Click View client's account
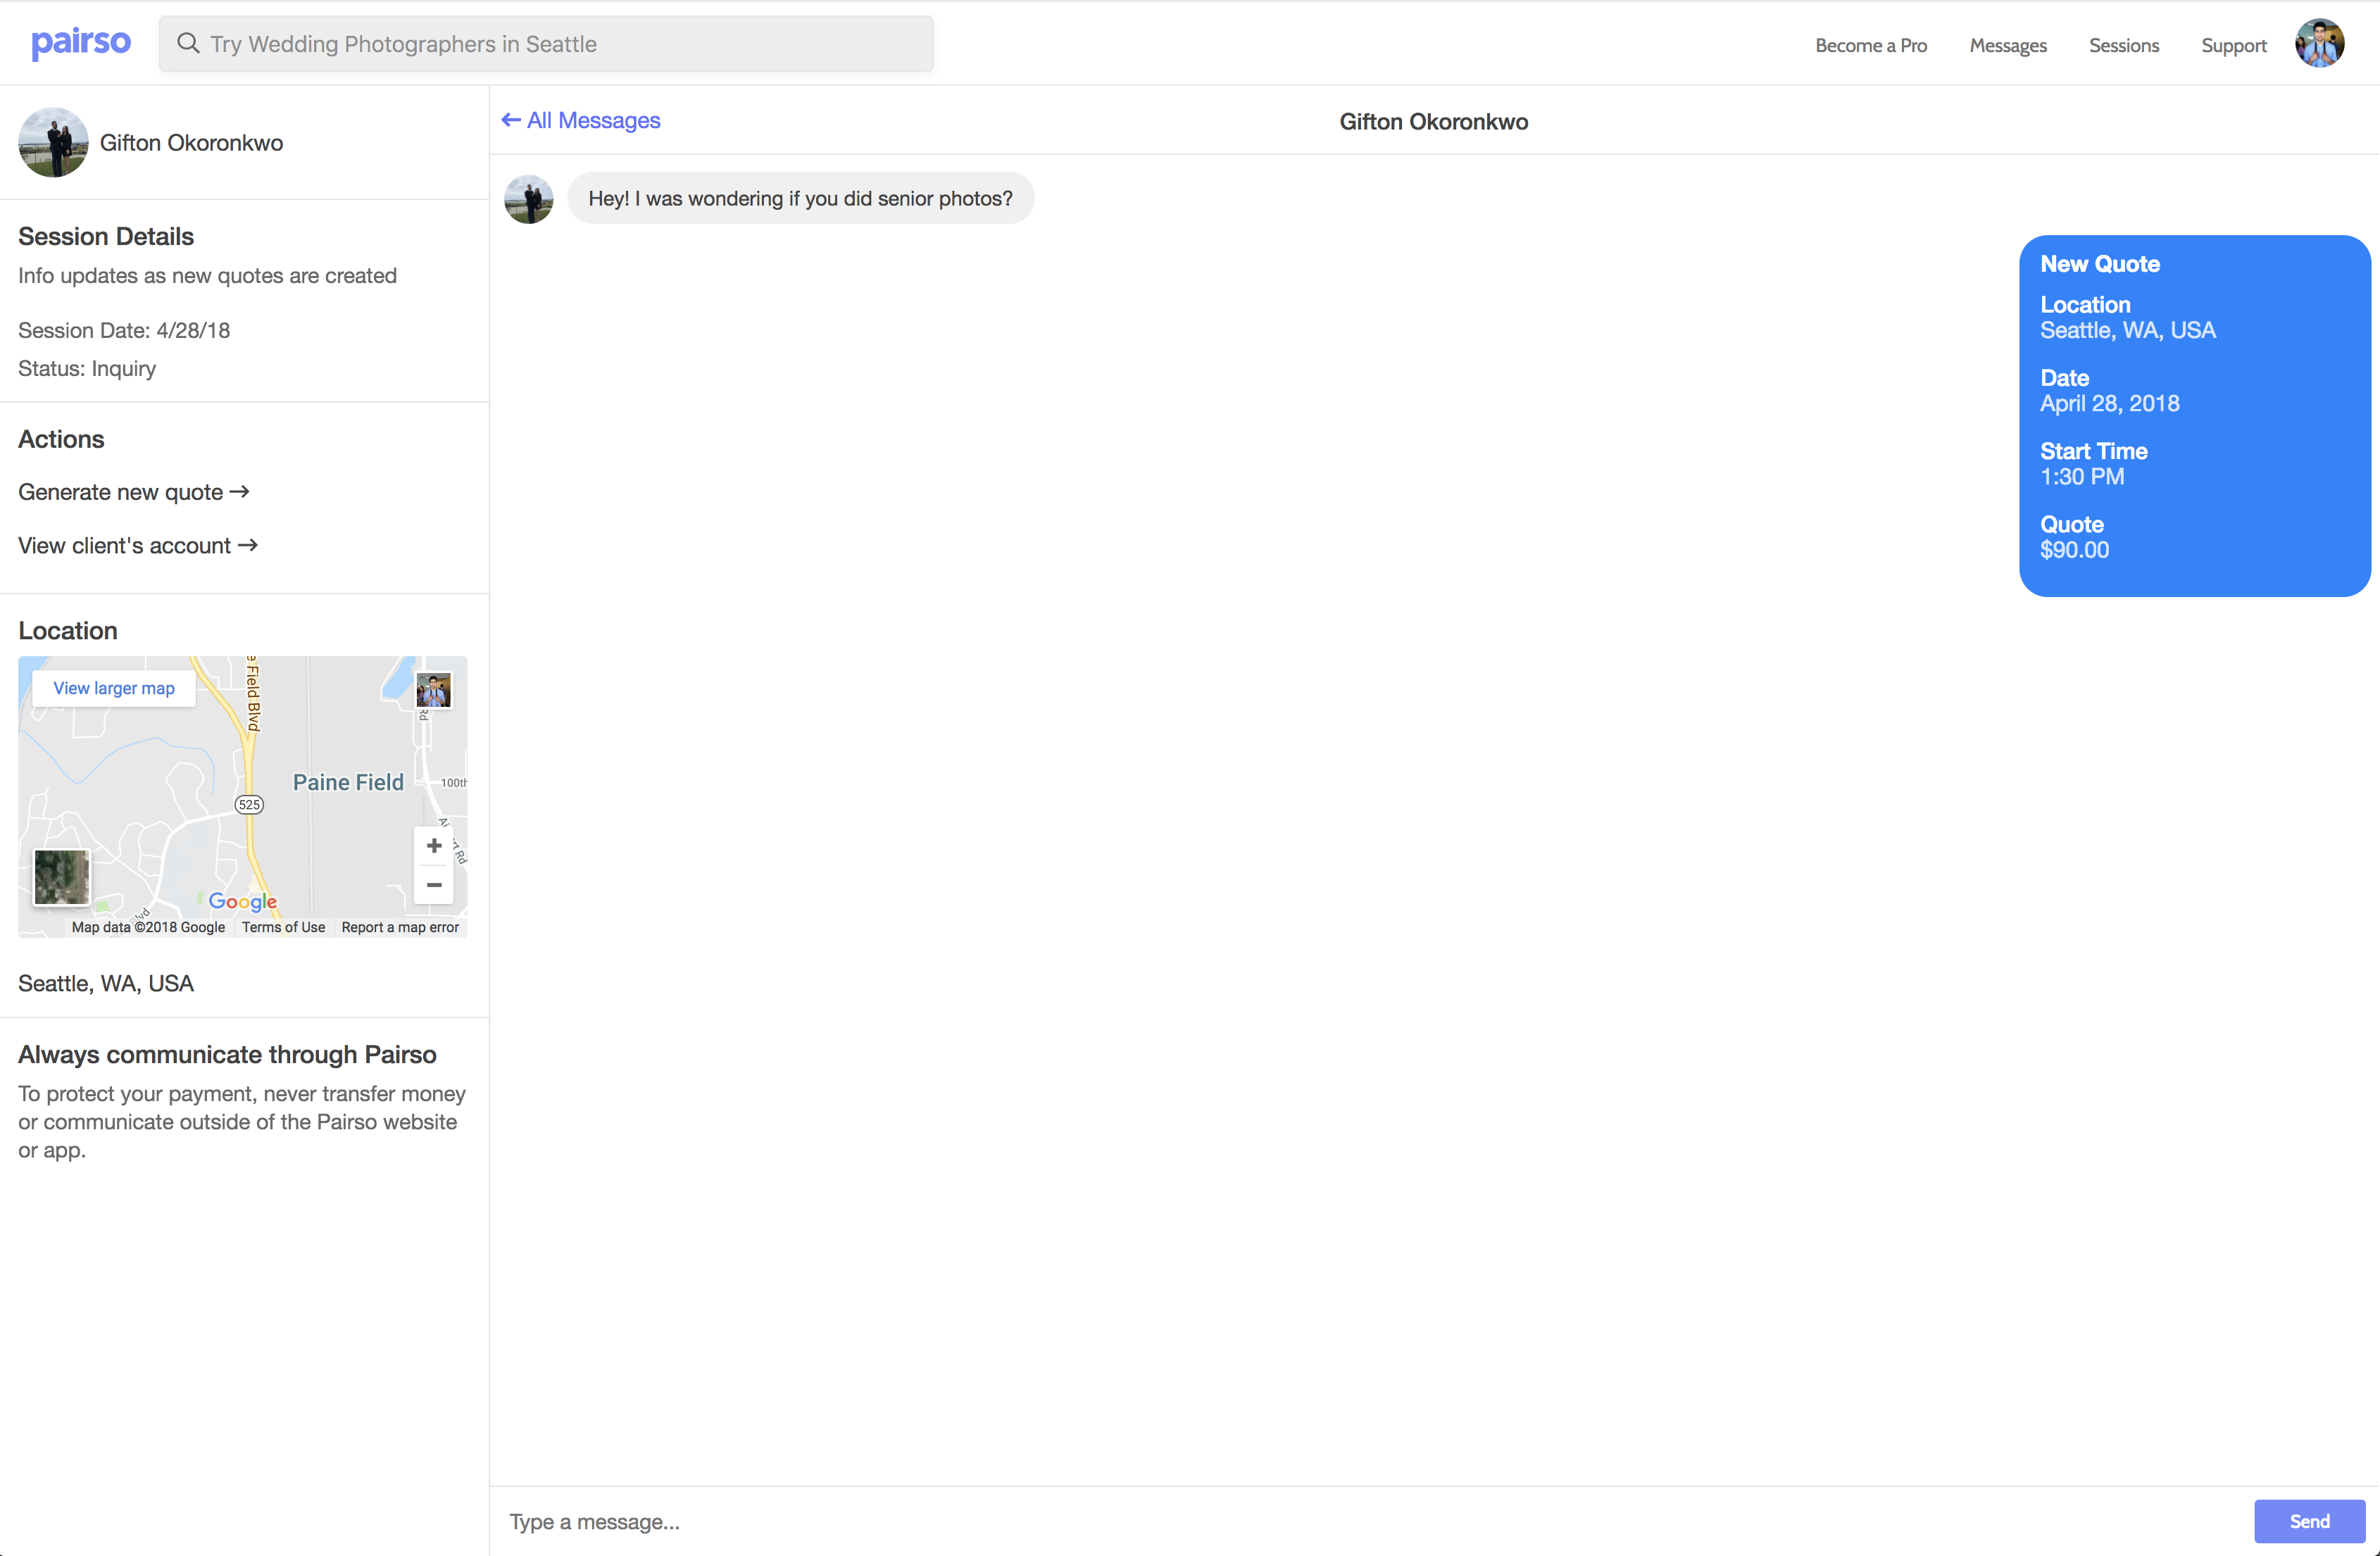This screenshot has width=2380, height=1556. tap(138, 546)
